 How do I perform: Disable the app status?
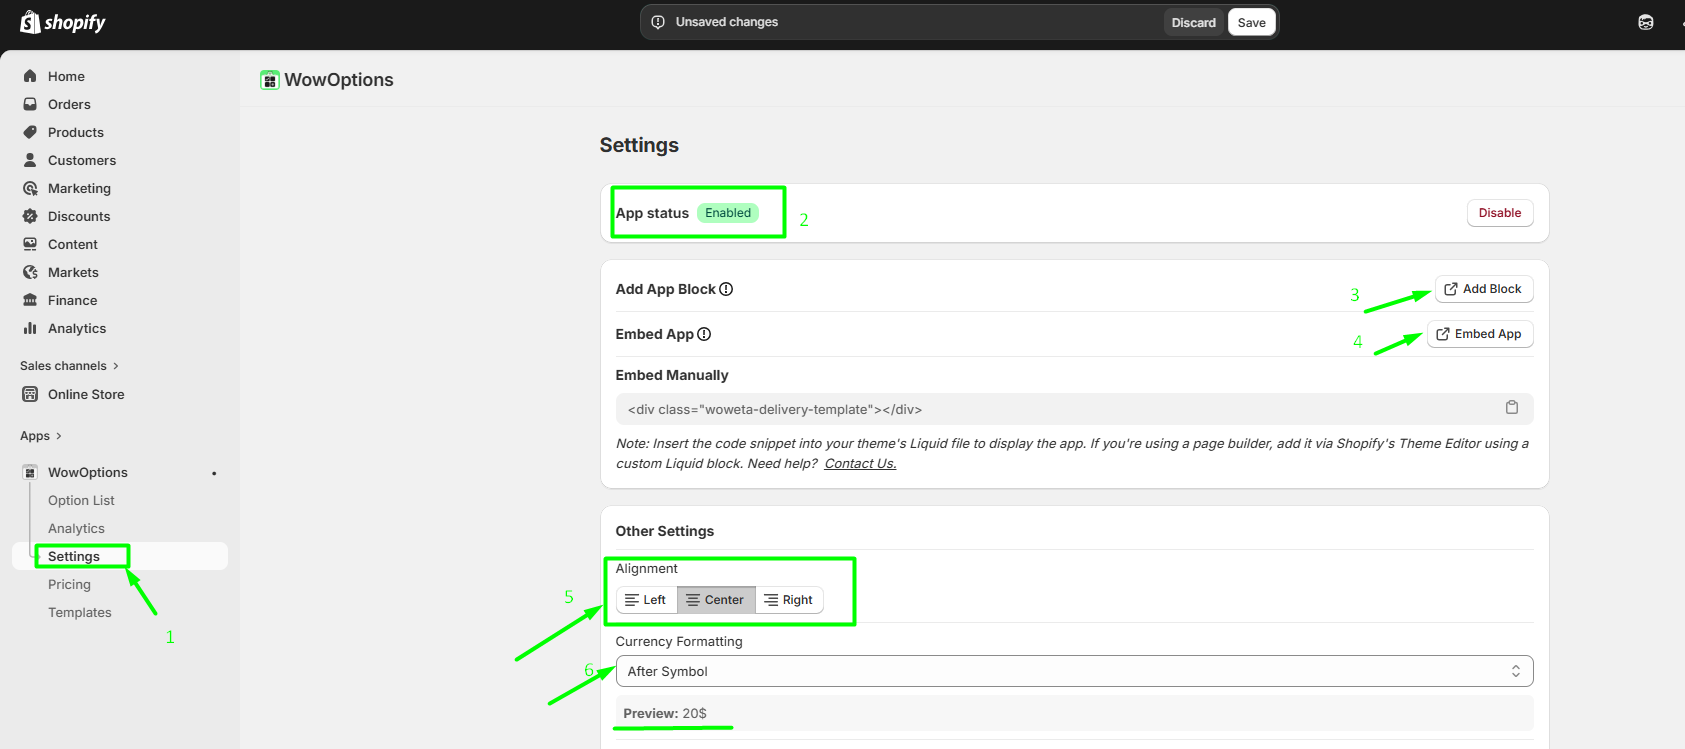(x=1499, y=213)
